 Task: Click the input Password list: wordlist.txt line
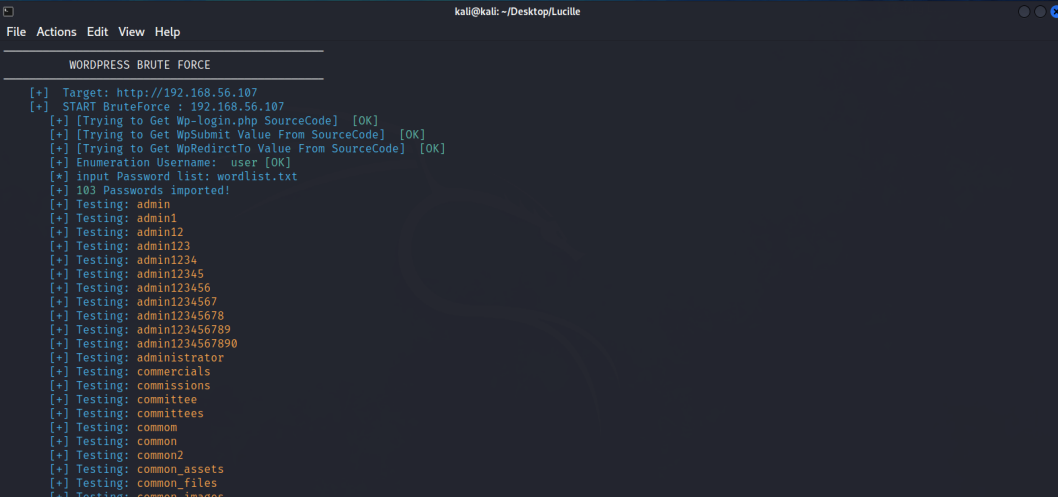click(x=173, y=176)
